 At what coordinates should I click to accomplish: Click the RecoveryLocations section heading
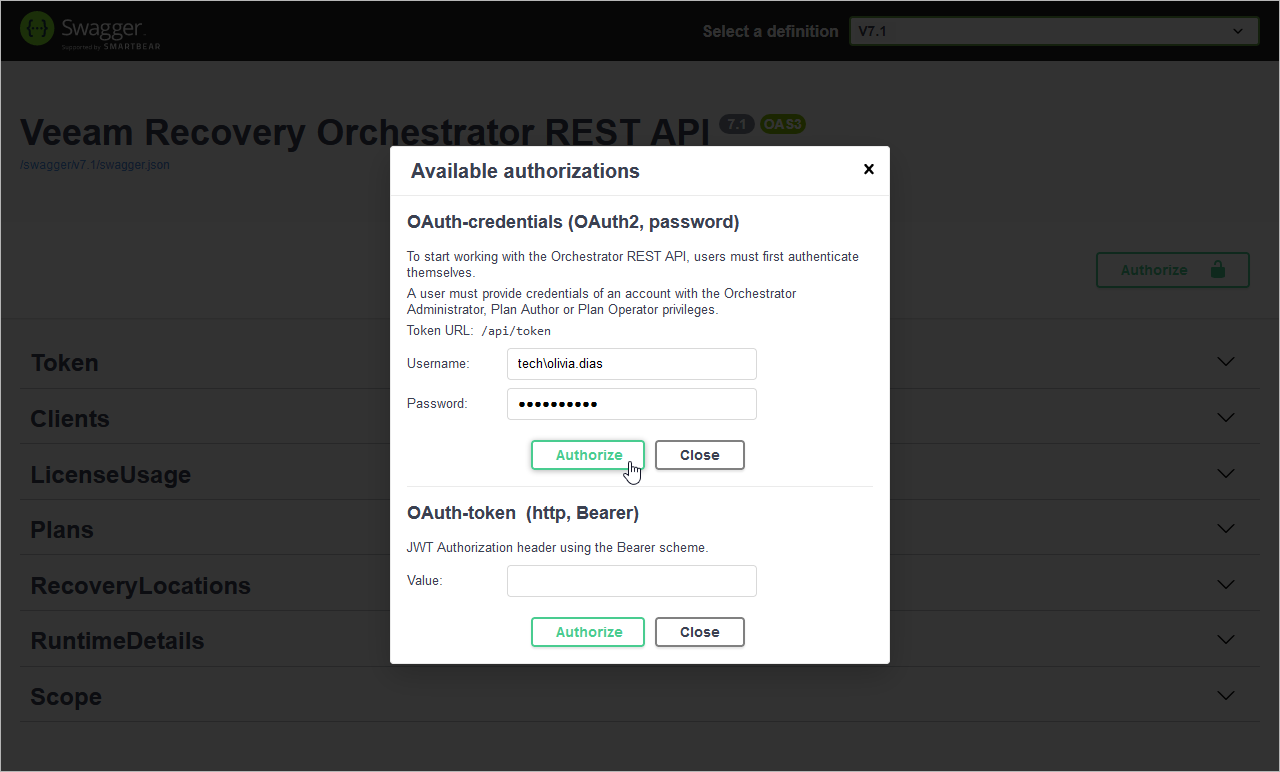[x=141, y=586]
